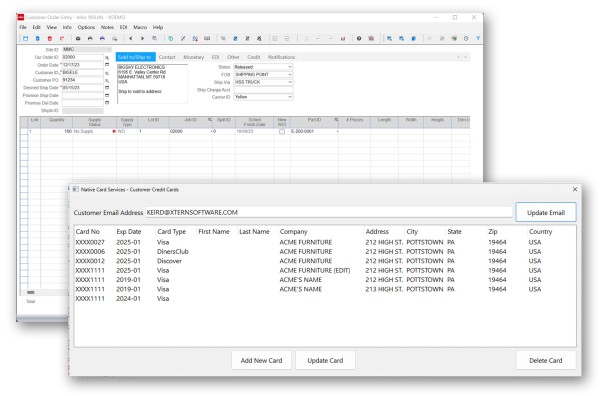600x396 pixels.
Task: Click the help question mark icon
Action: click(x=359, y=39)
